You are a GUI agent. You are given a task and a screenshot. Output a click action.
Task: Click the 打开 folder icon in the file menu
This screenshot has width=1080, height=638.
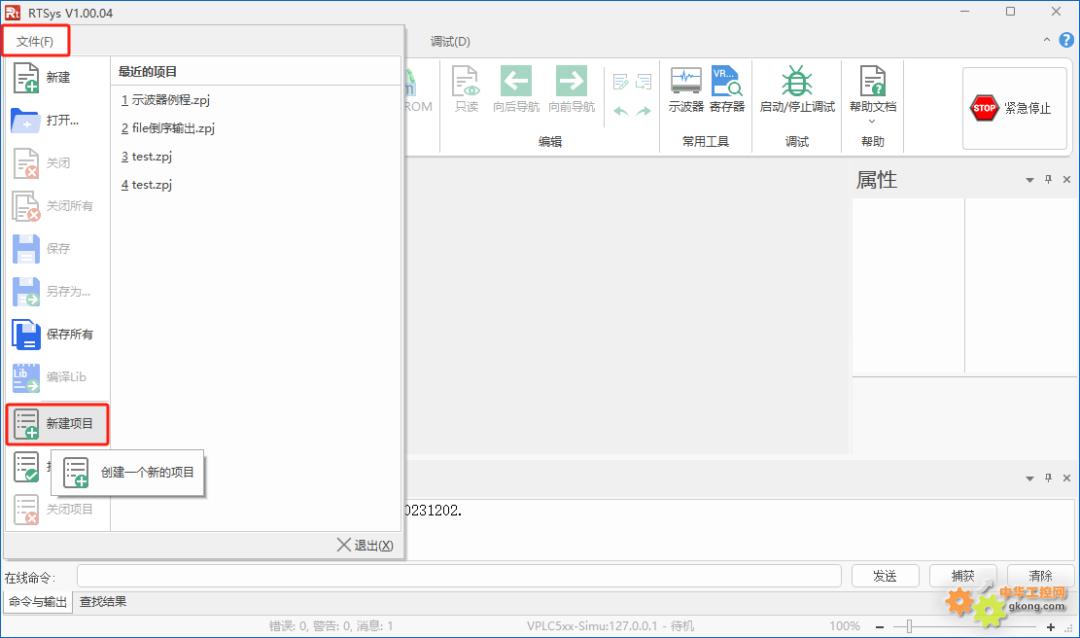click(x=25, y=121)
